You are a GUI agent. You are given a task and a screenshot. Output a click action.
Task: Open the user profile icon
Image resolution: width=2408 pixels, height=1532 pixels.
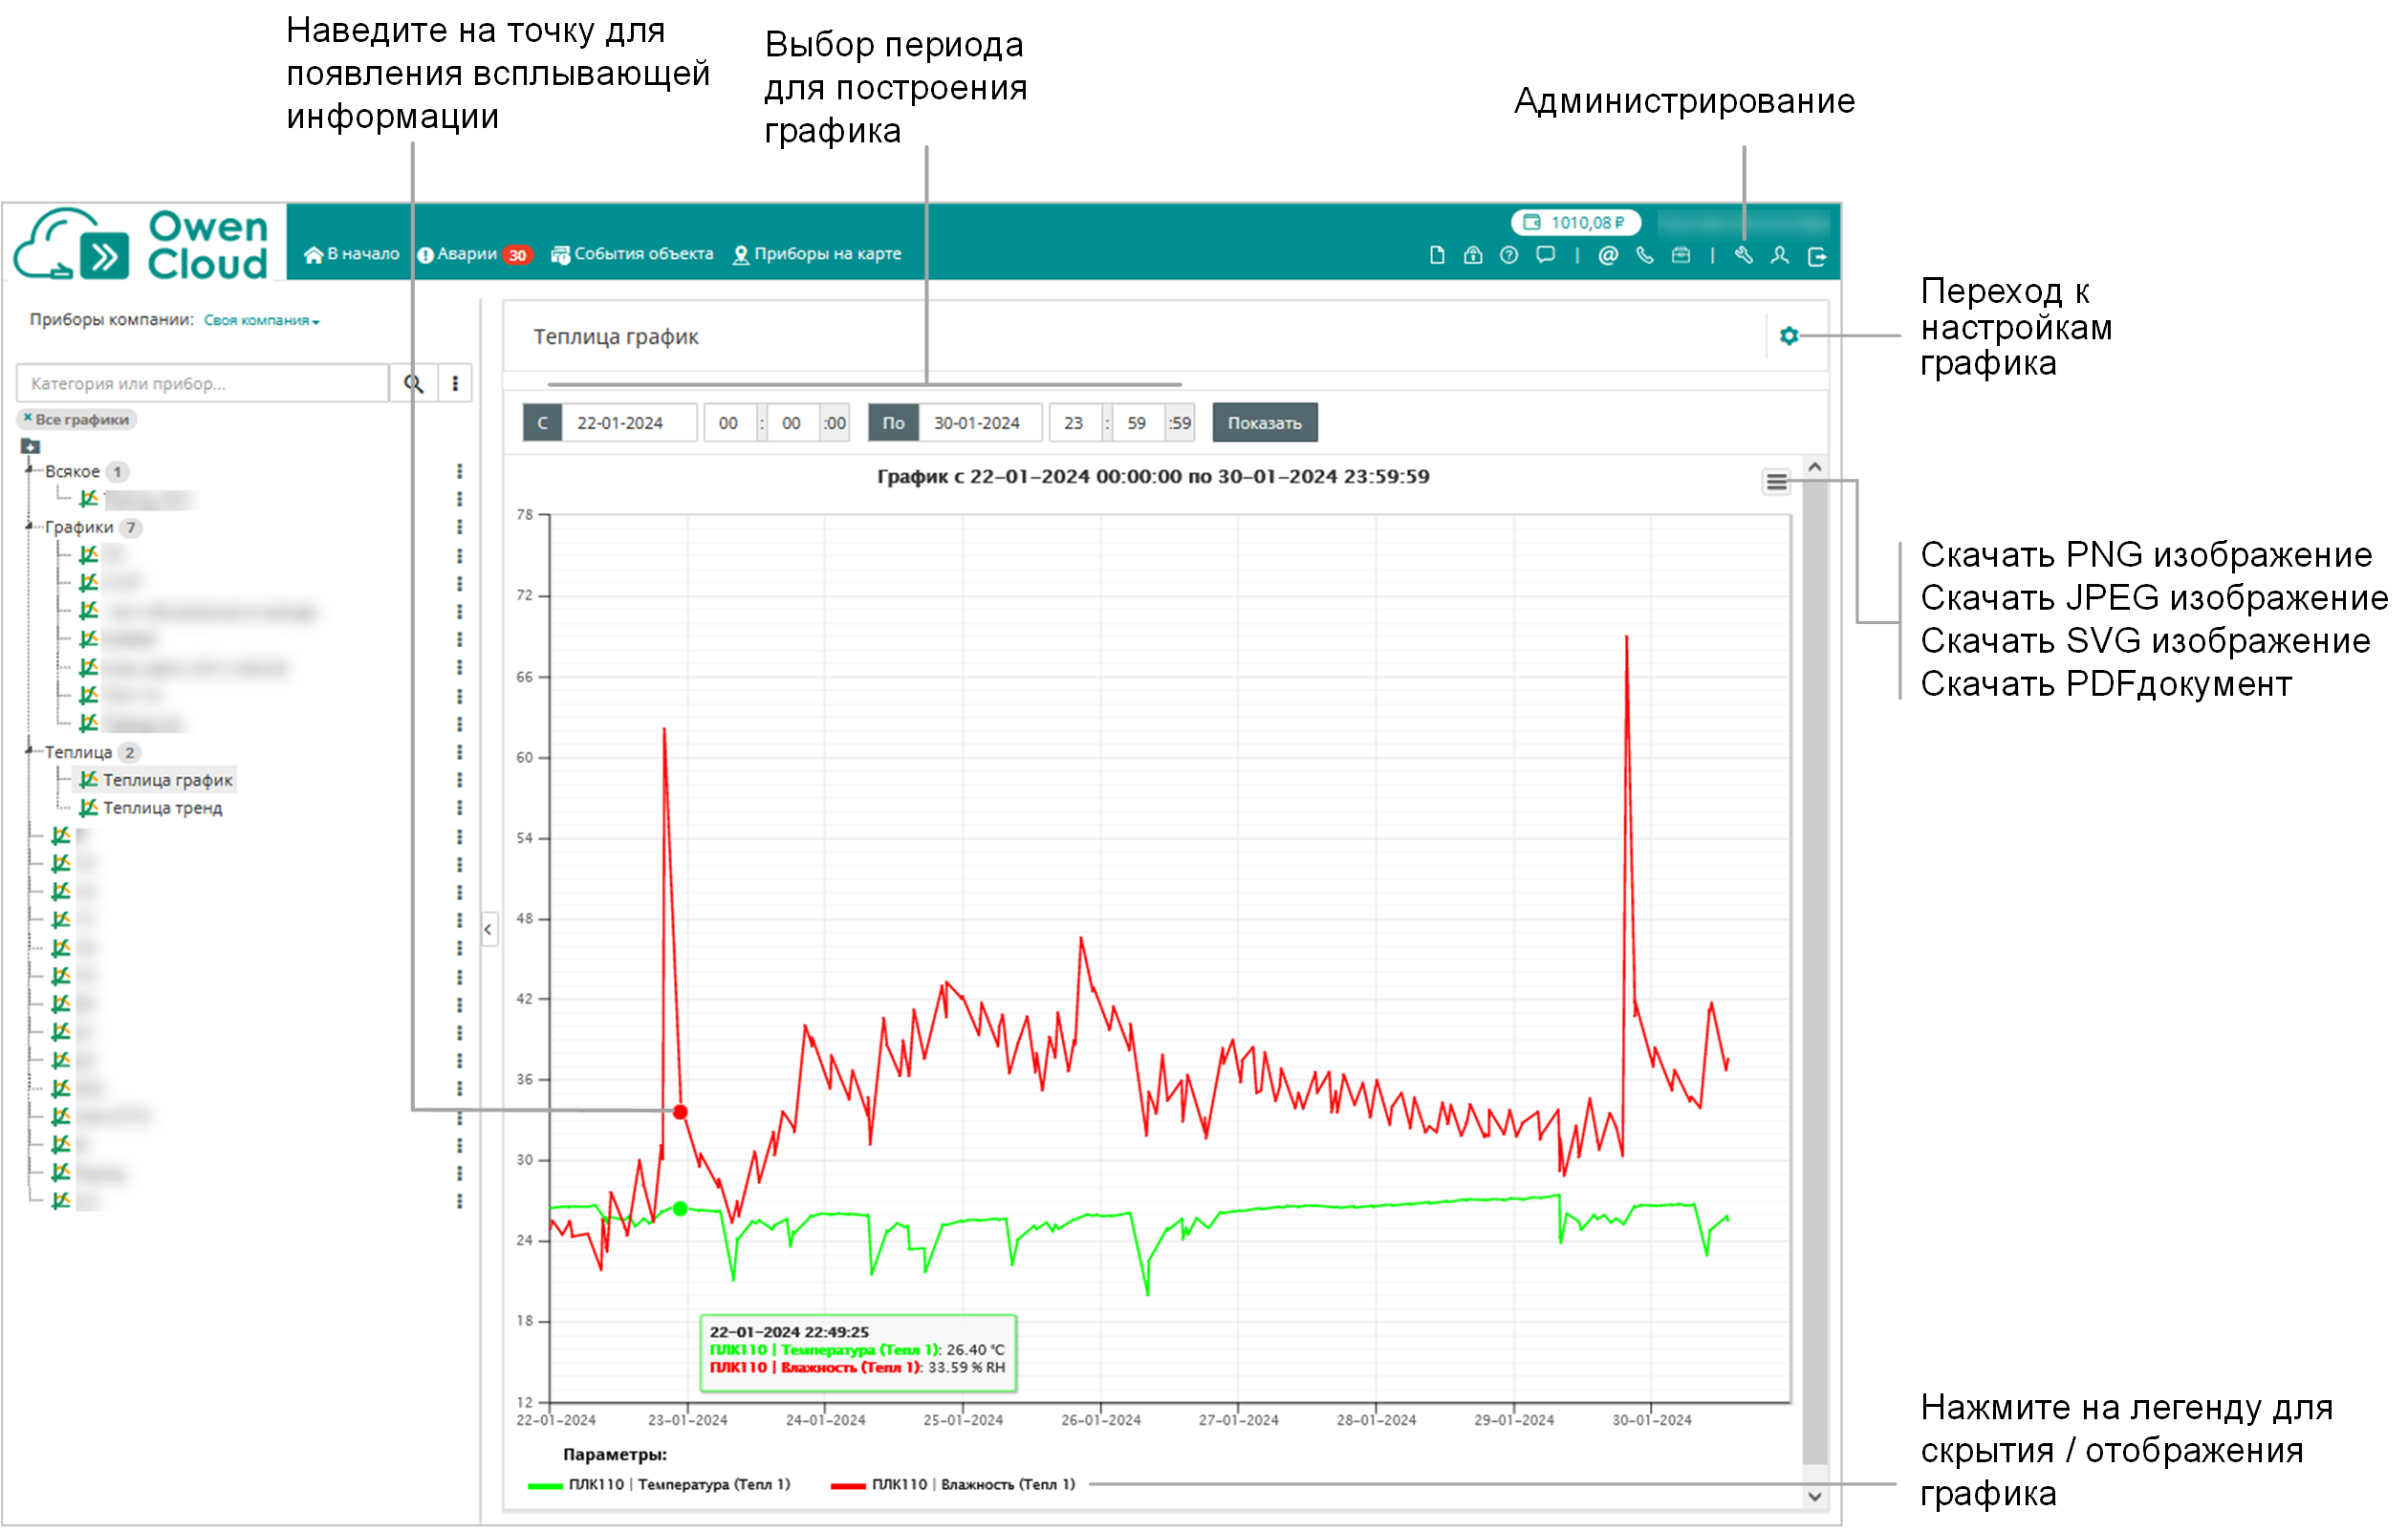tap(1779, 256)
